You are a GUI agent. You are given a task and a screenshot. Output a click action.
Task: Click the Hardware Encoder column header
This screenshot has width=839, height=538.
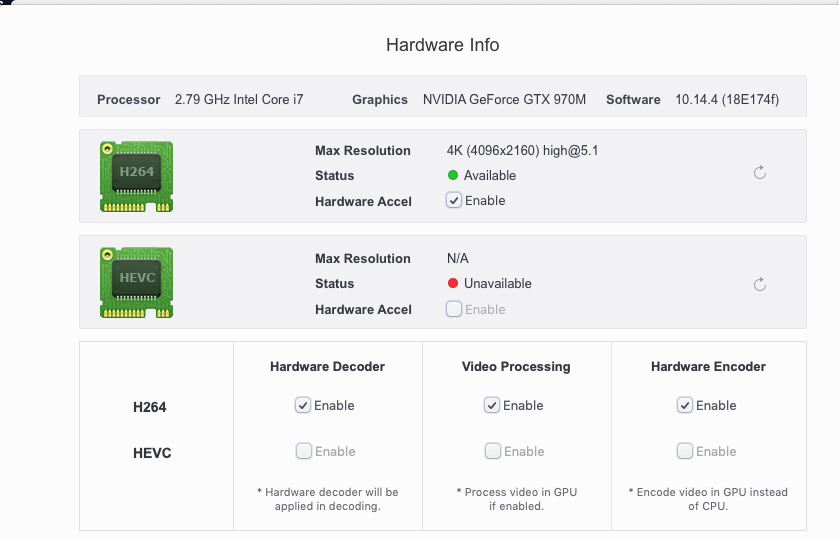pos(708,367)
